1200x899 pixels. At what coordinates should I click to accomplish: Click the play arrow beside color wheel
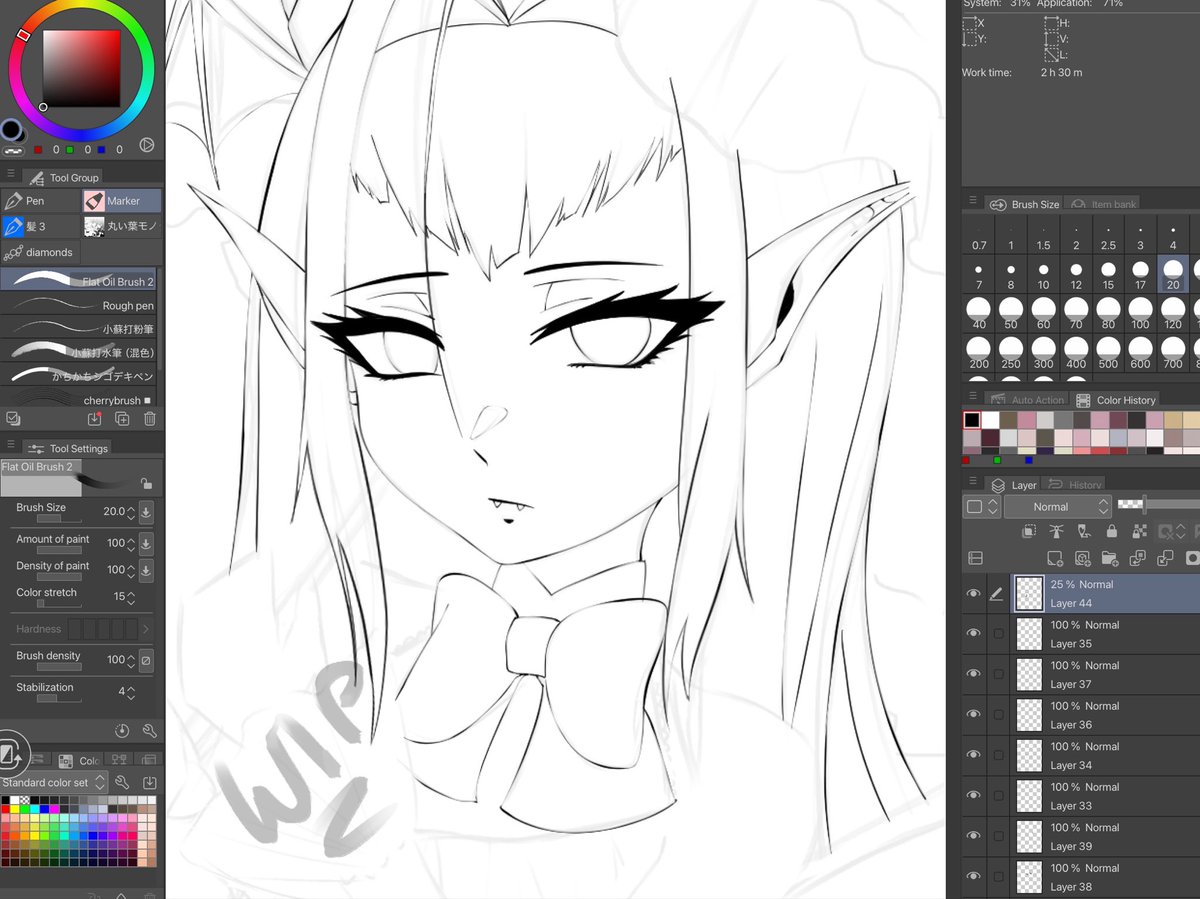[x=147, y=145]
